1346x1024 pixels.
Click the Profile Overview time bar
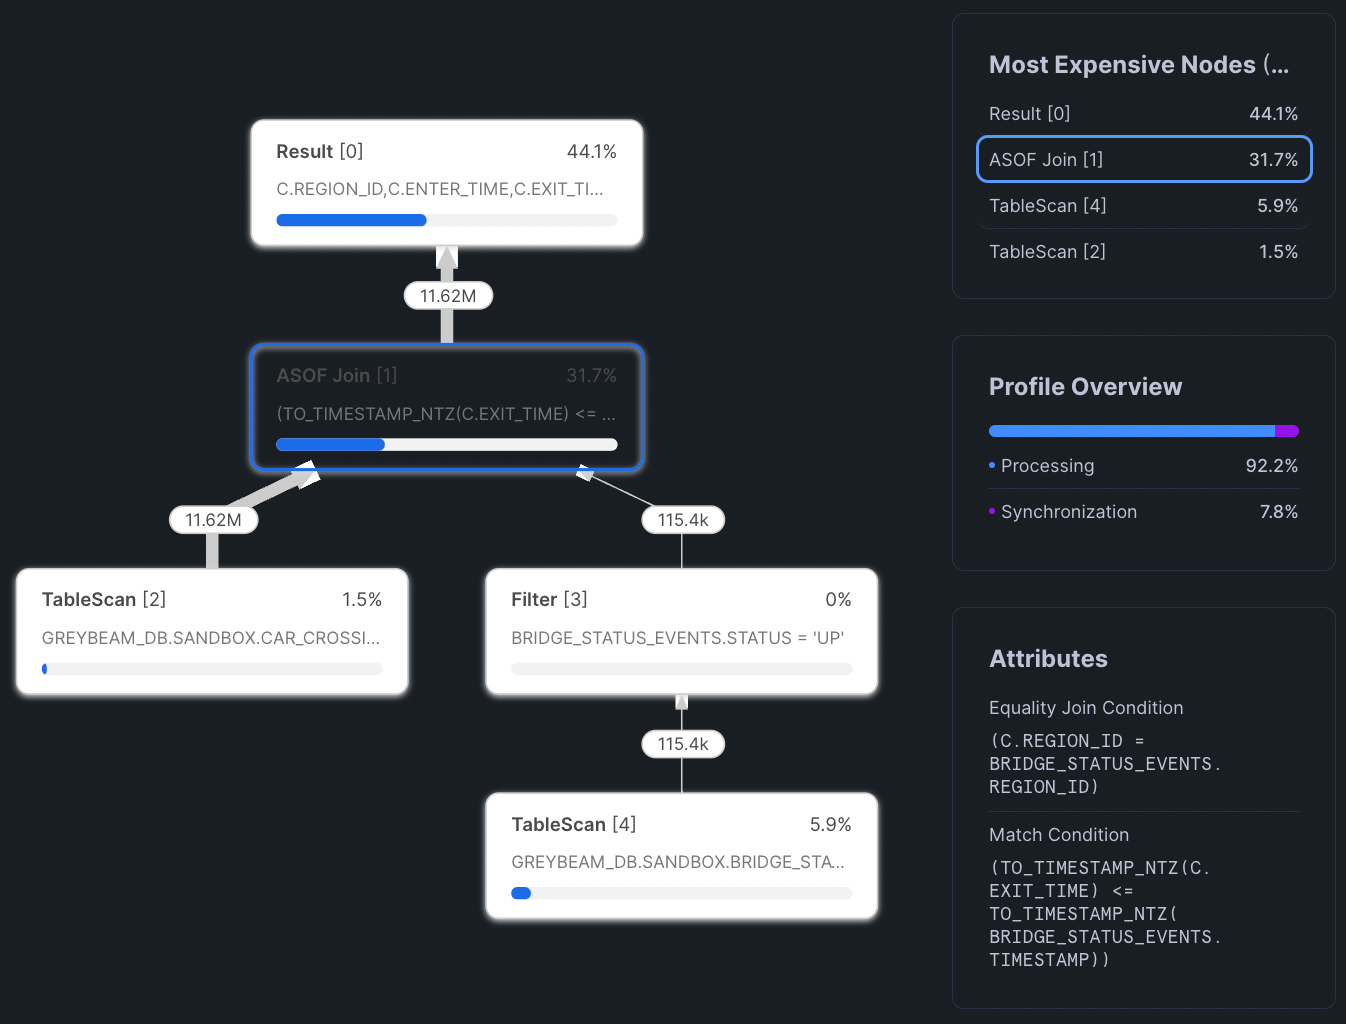(x=1143, y=431)
